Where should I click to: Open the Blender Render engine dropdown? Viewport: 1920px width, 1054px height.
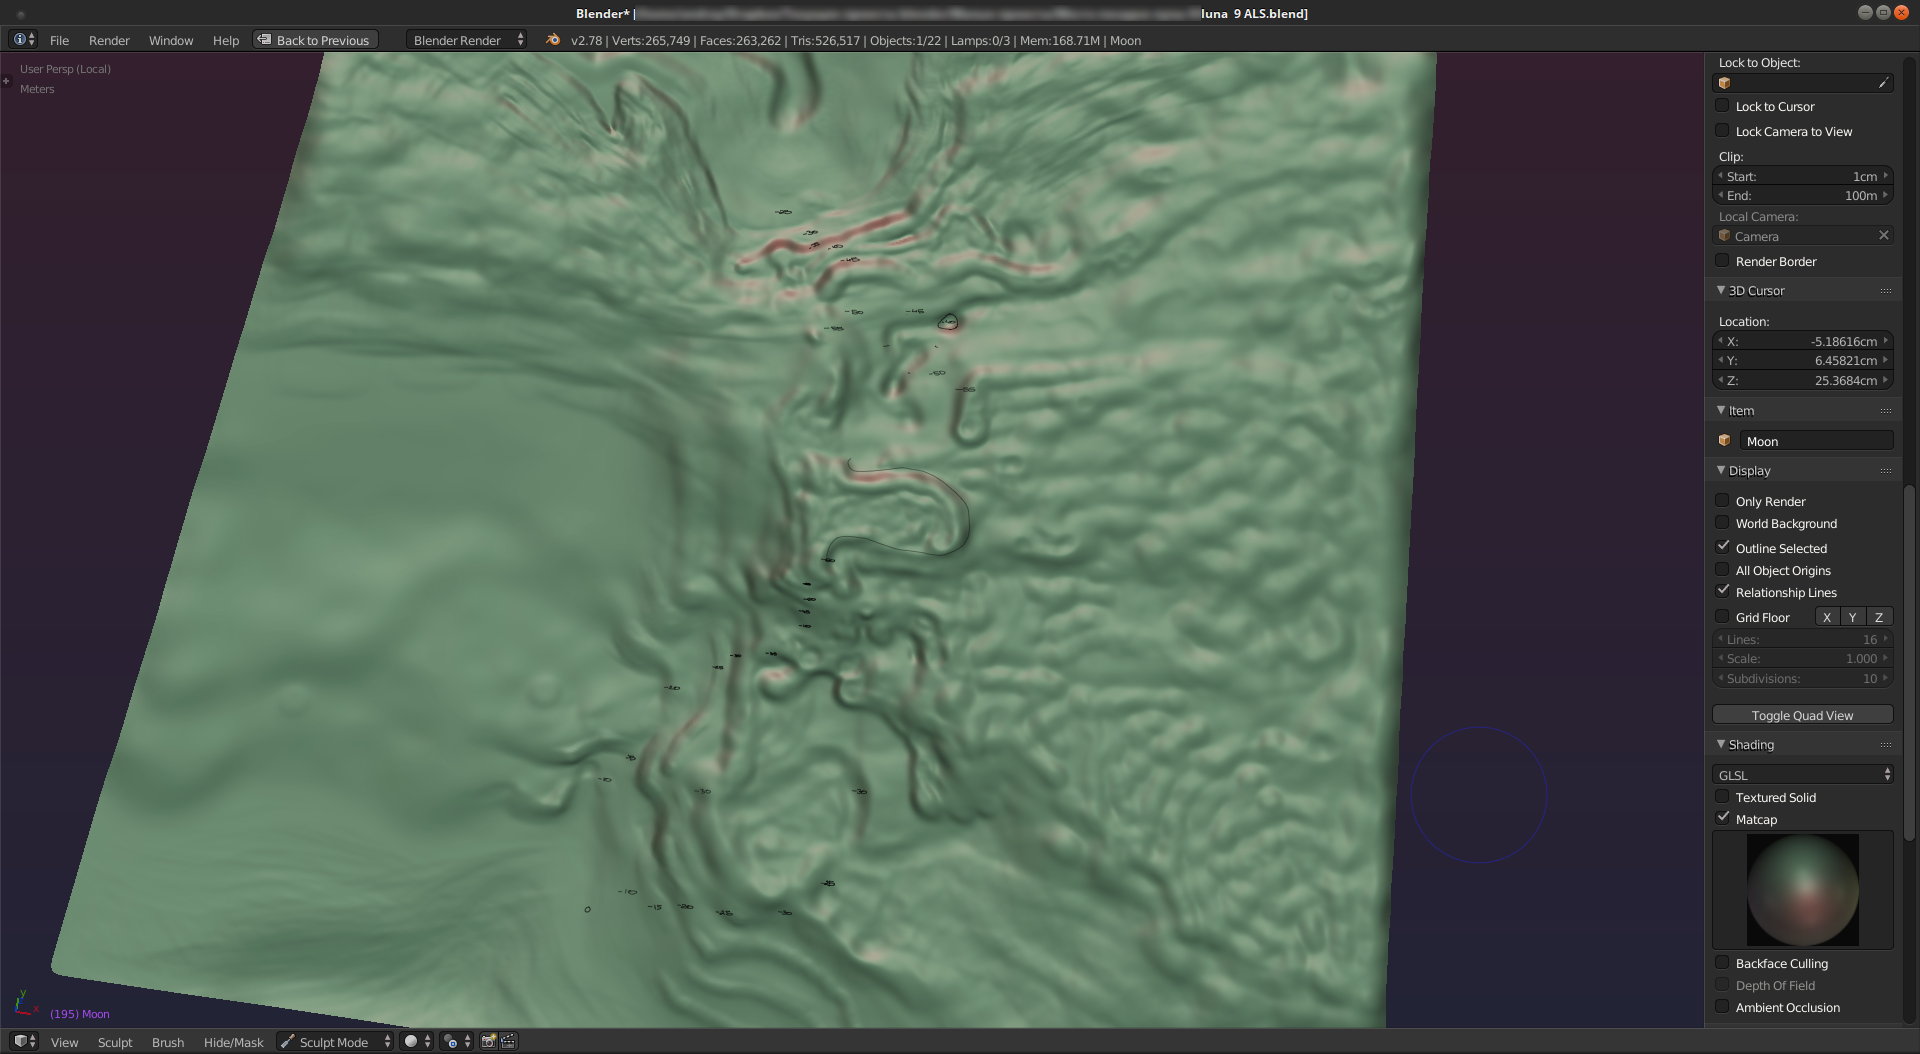pyautogui.click(x=467, y=40)
